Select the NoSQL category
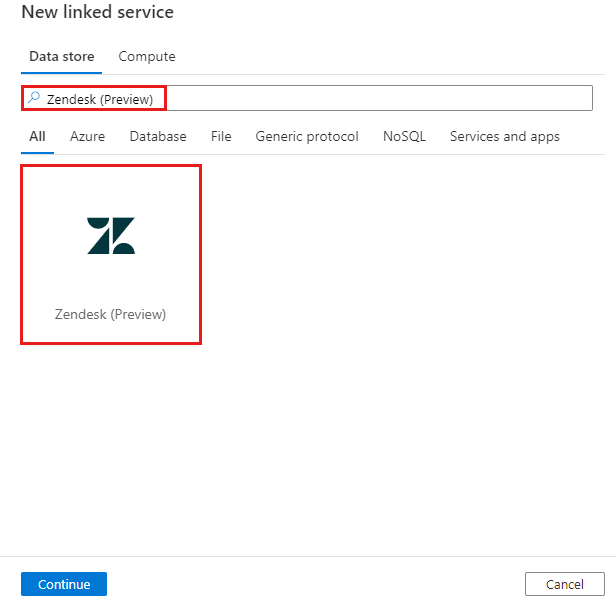The width and height of the screenshot is (616, 604). 404,136
